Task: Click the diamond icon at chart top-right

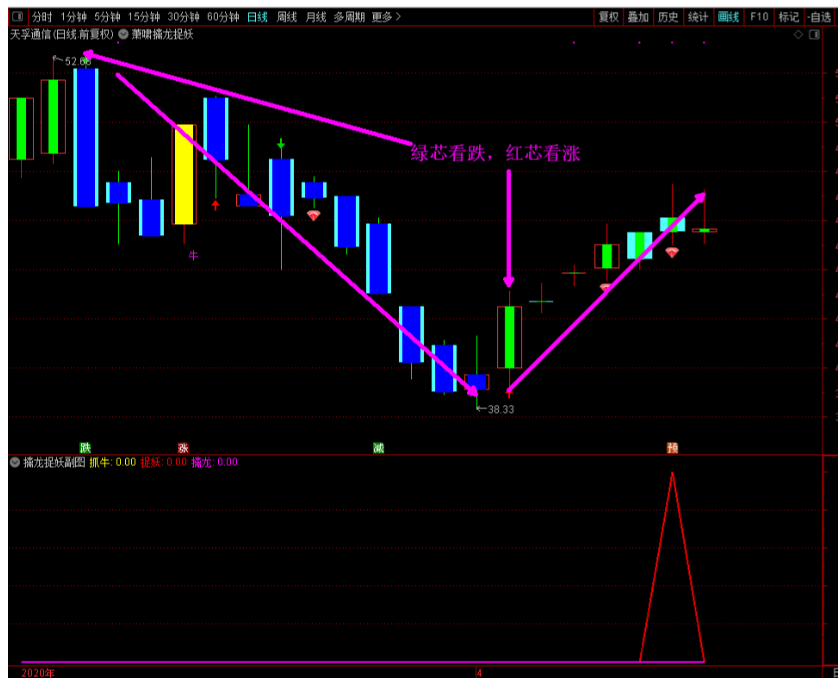Action: pos(798,35)
